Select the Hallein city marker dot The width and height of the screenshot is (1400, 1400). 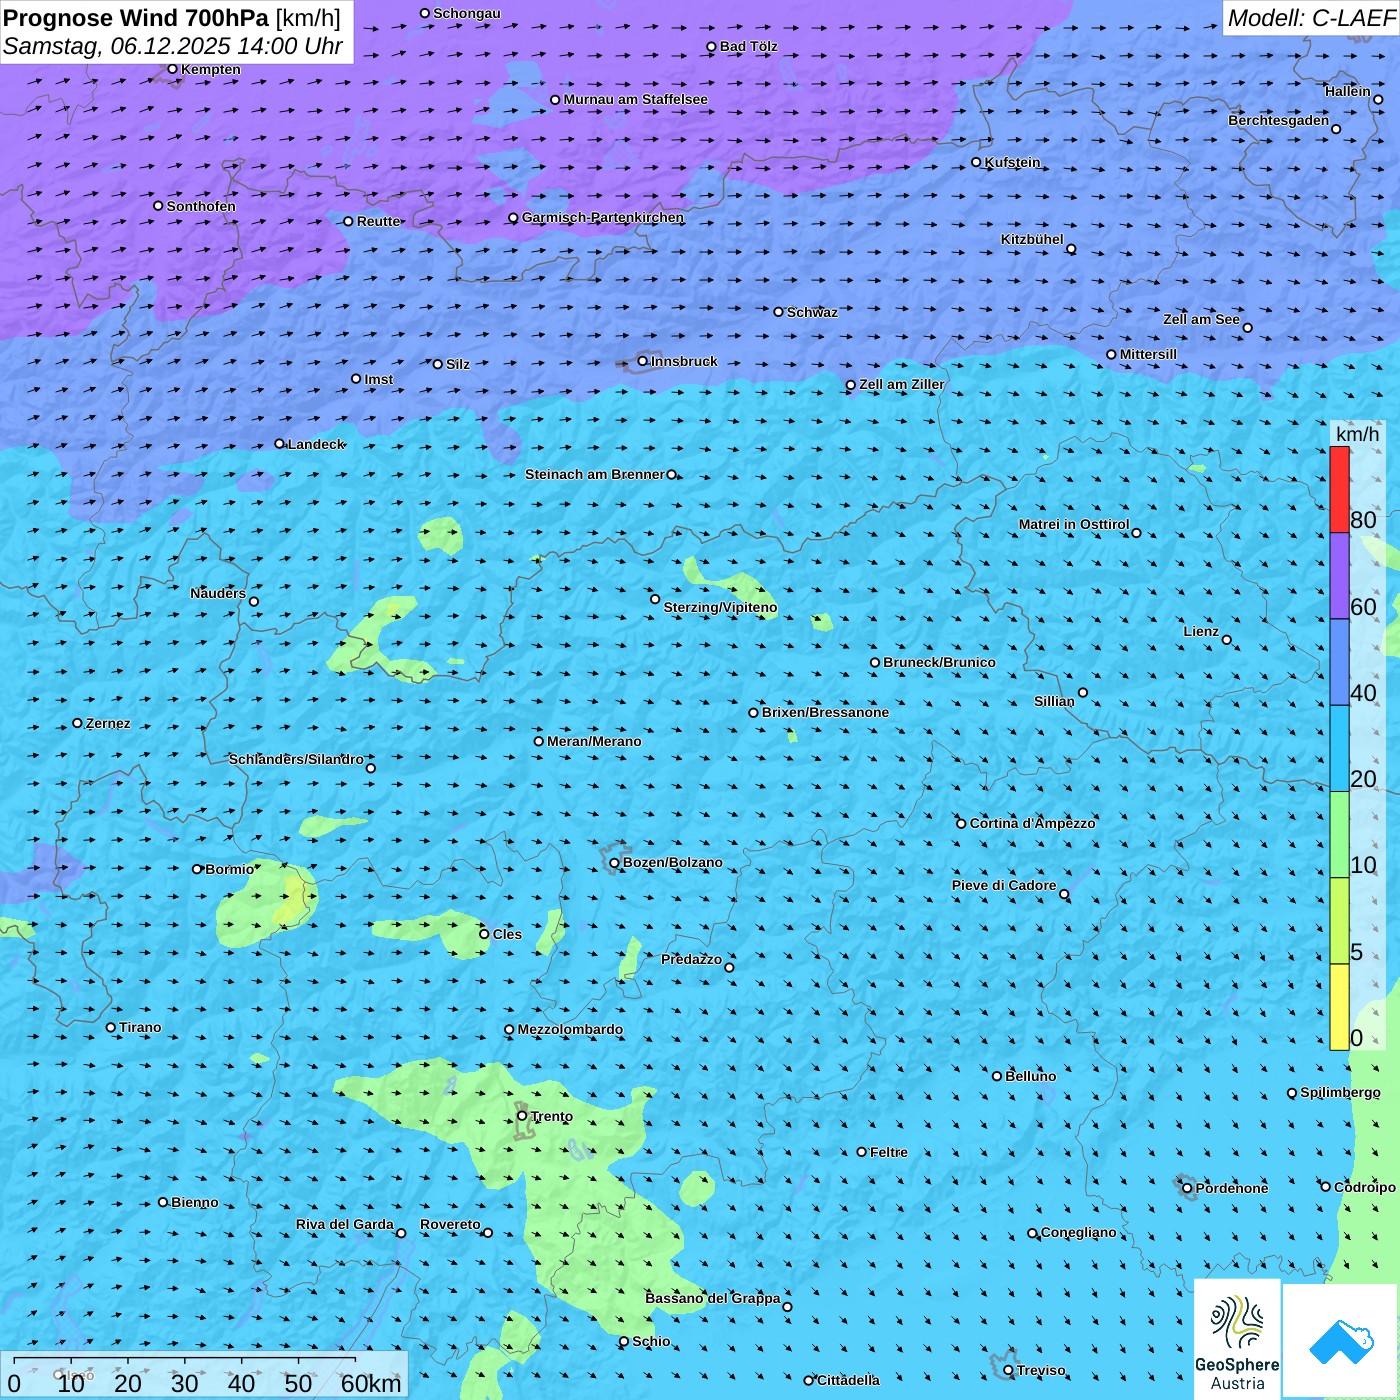[x=1378, y=99]
